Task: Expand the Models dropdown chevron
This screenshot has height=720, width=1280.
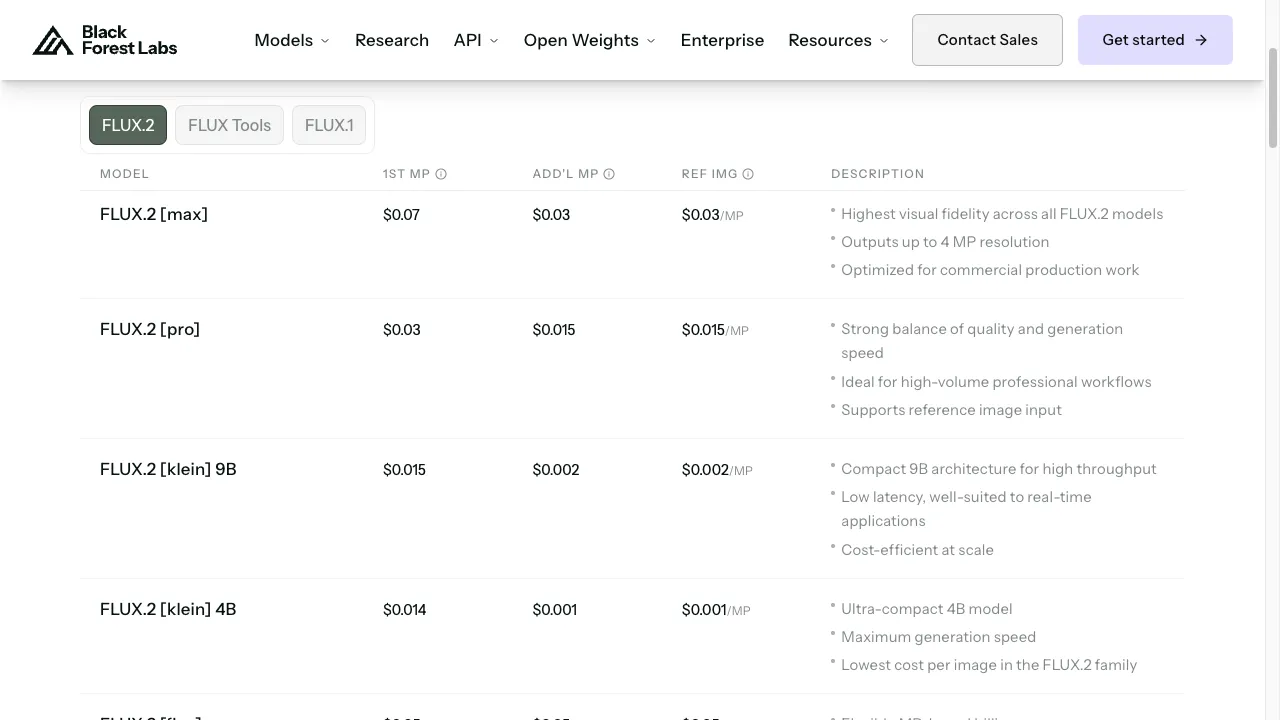Action: tap(324, 41)
